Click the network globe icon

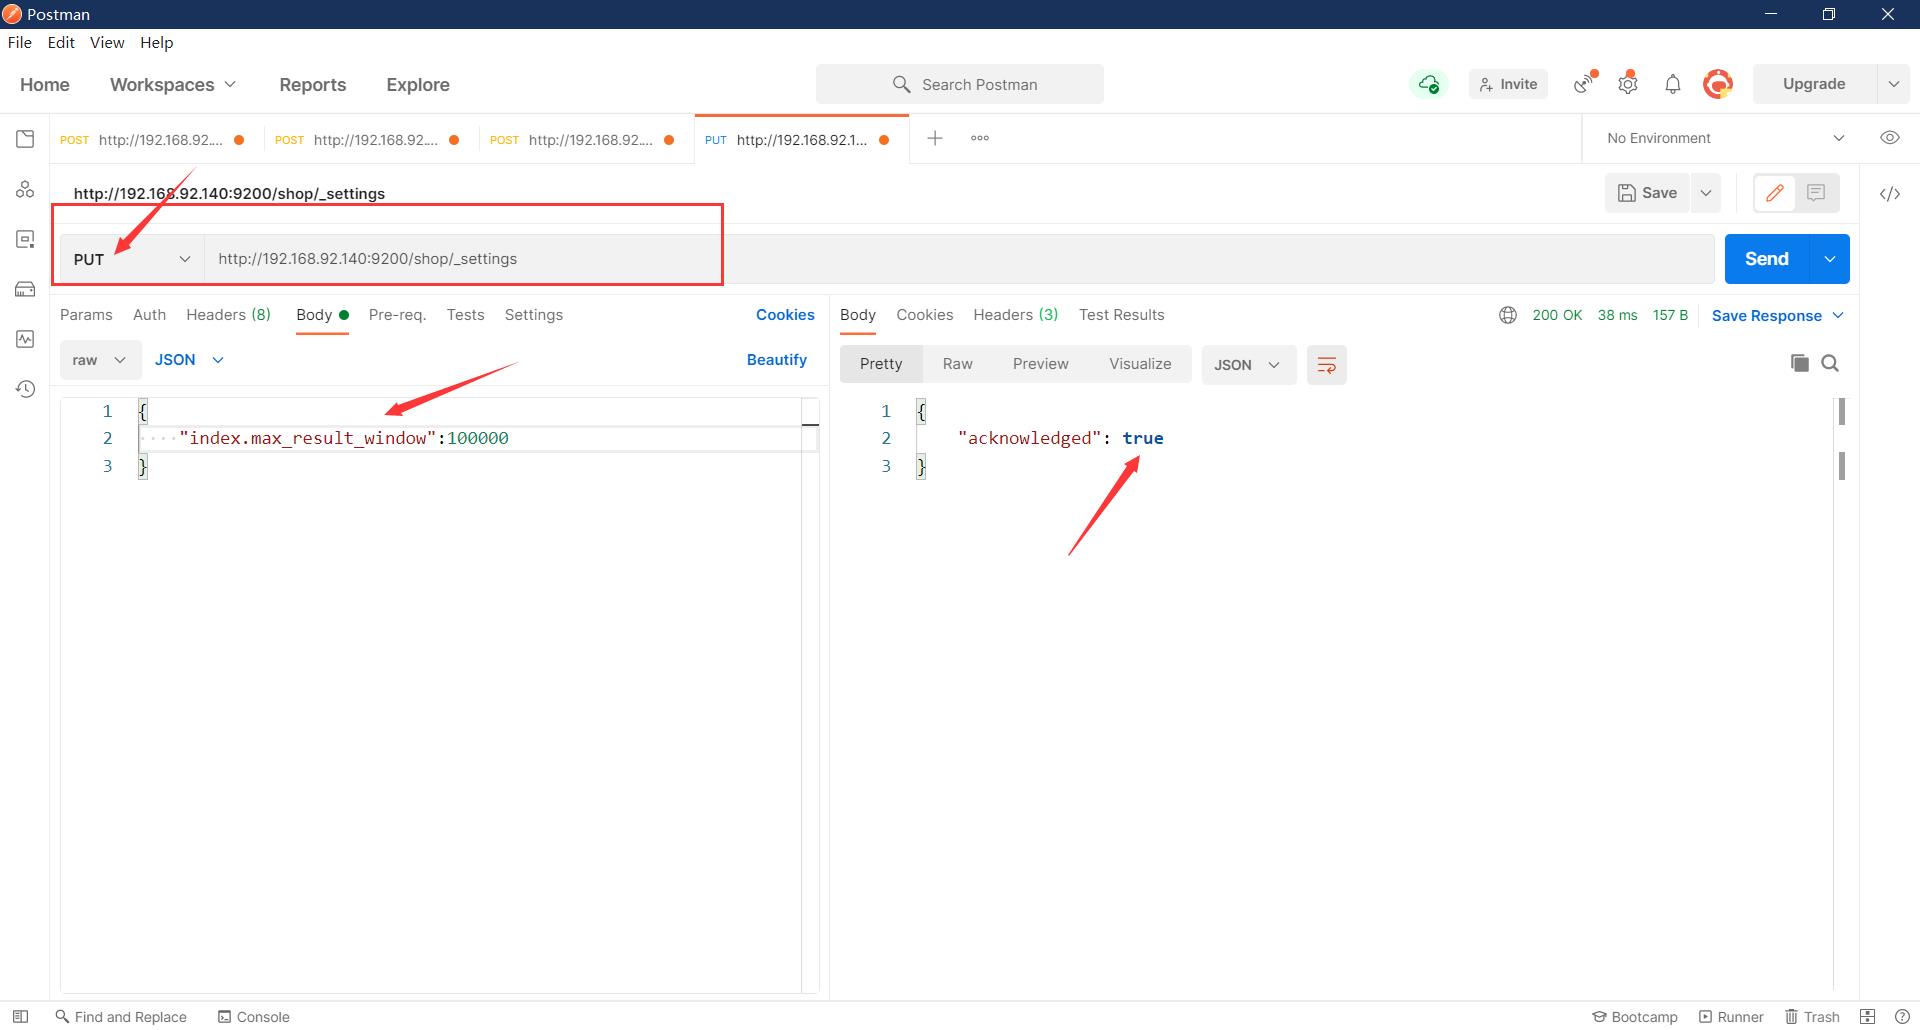pos(1508,315)
